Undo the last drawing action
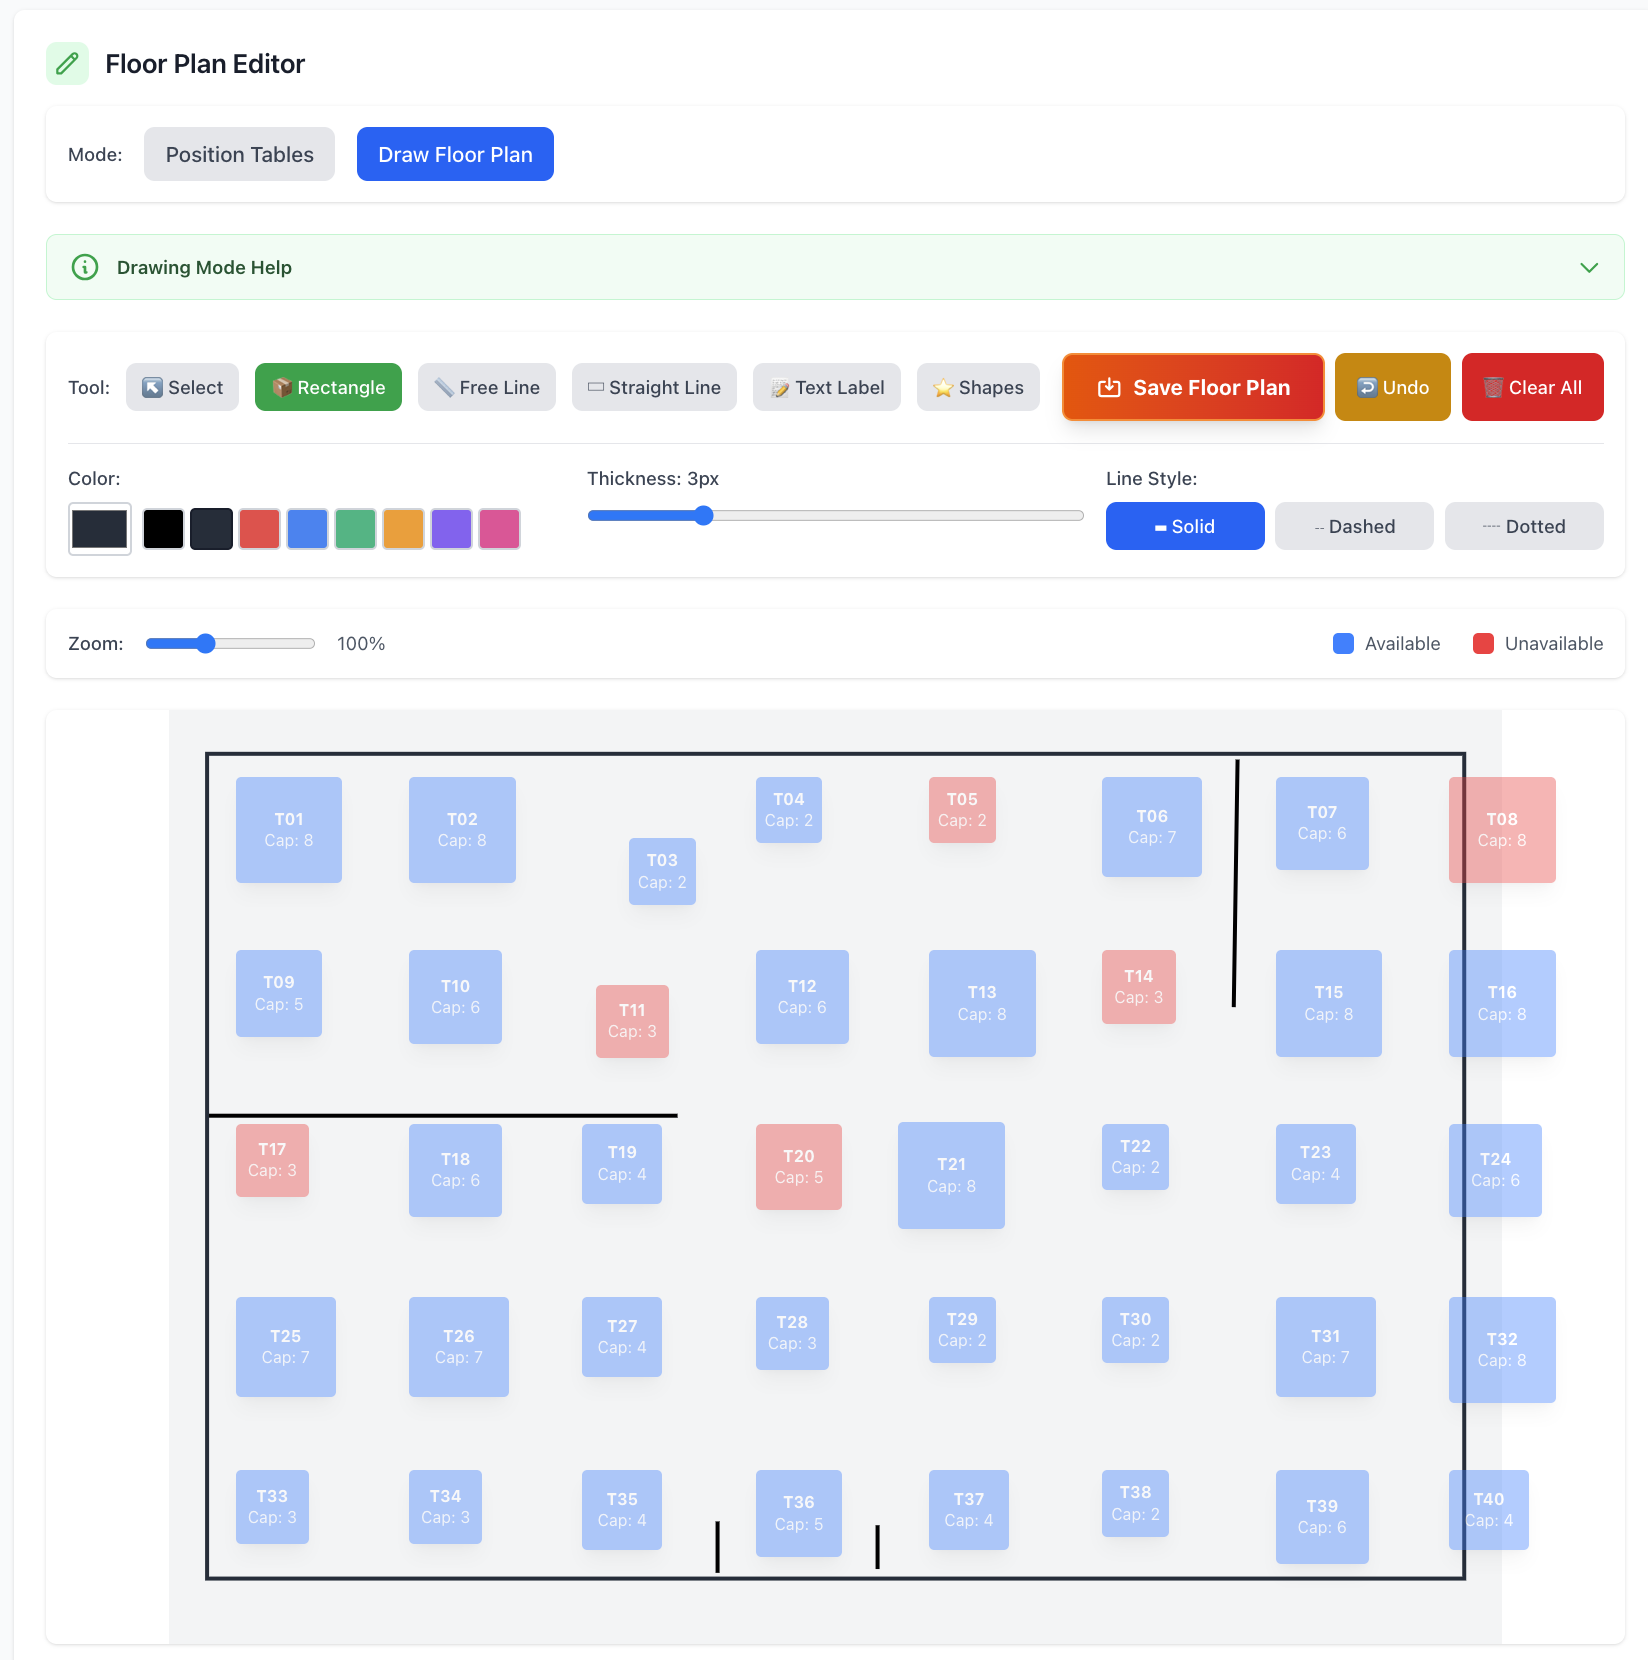The height and width of the screenshot is (1660, 1648). (x=1392, y=387)
